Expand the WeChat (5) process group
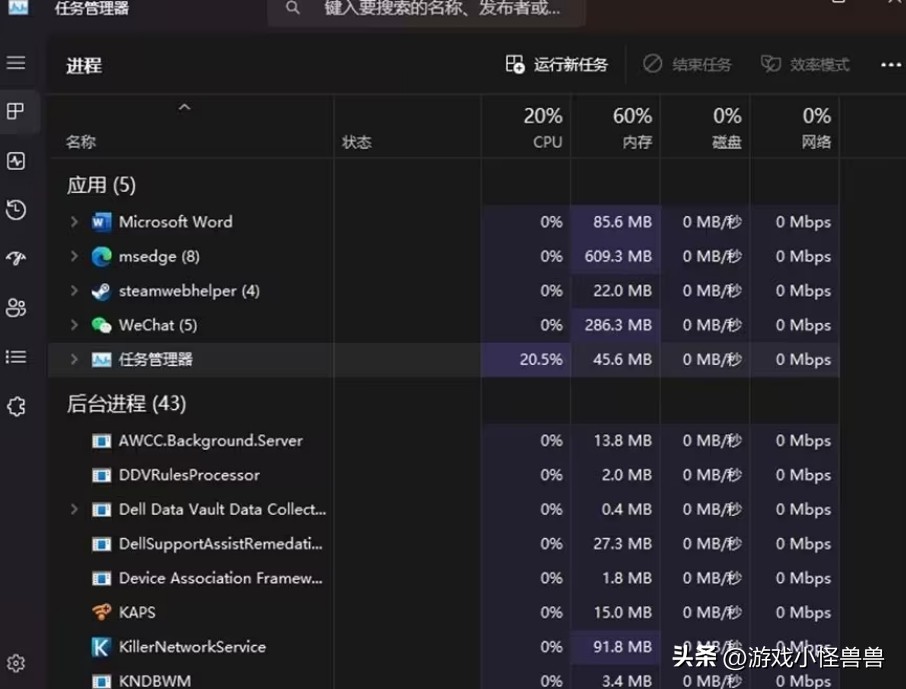906x689 pixels. [74, 325]
